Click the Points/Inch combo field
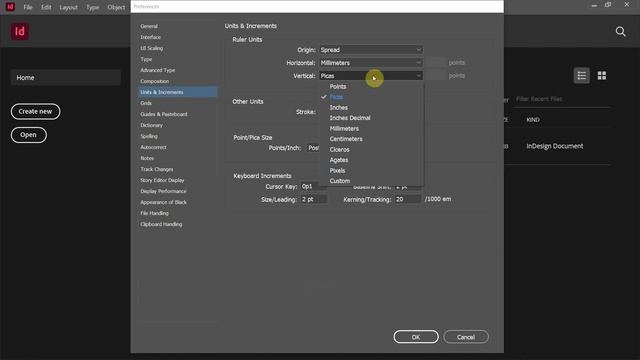The width and height of the screenshot is (640, 360). (x=313, y=148)
